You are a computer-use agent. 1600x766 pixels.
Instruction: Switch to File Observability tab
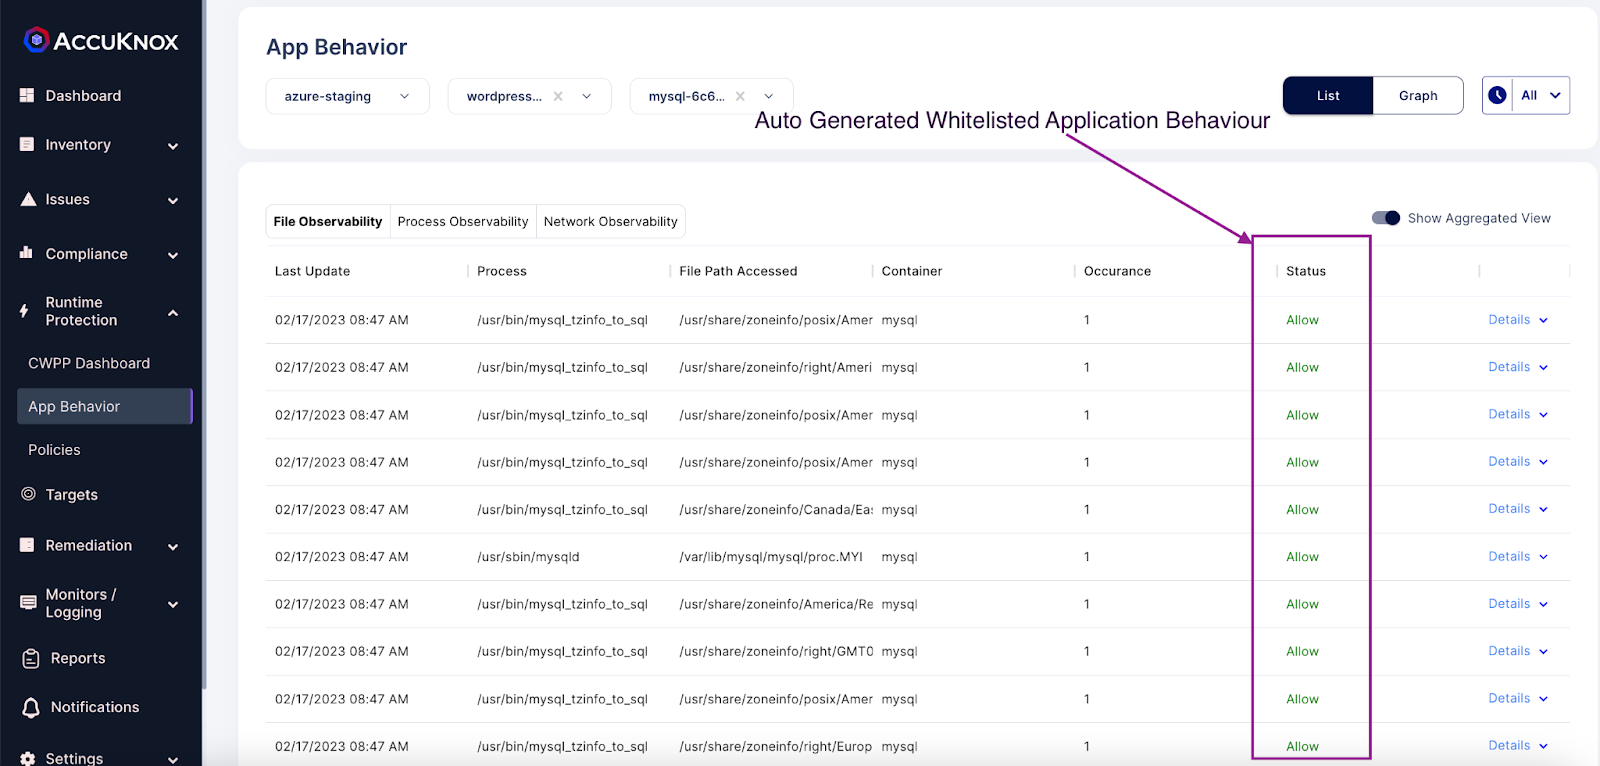tap(328, 221)
